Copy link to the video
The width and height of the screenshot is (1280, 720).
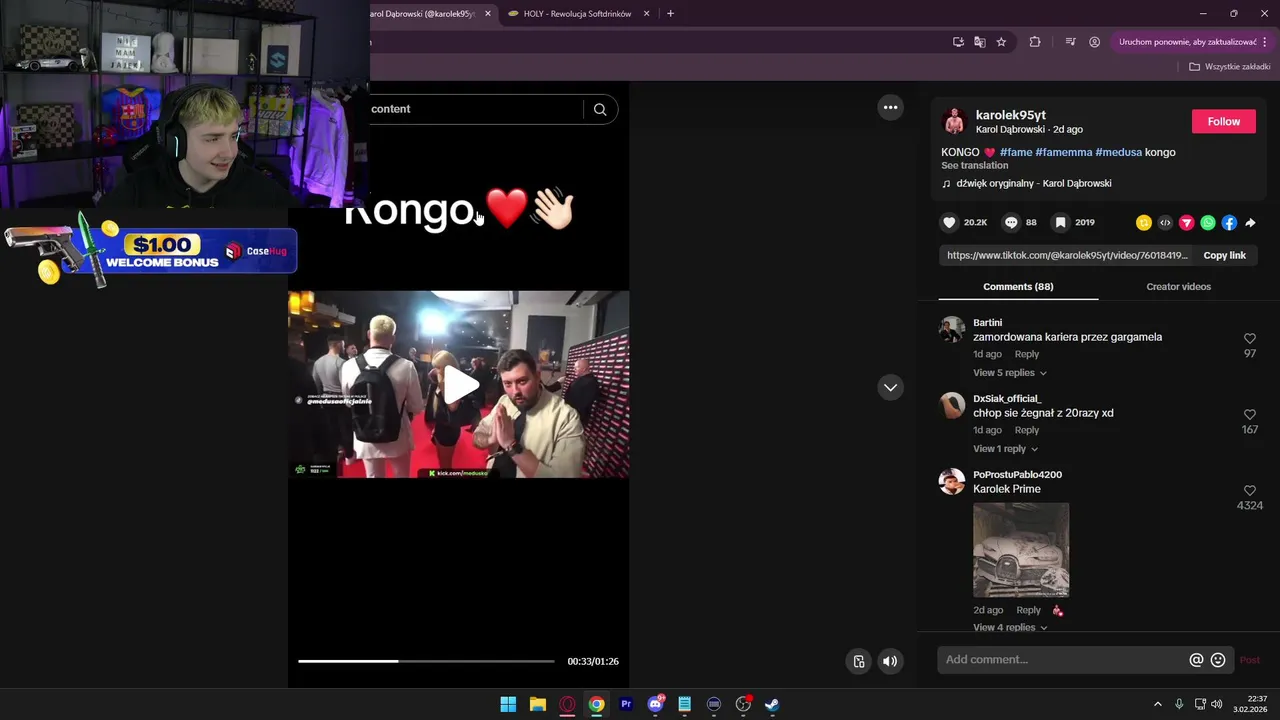1224,255
